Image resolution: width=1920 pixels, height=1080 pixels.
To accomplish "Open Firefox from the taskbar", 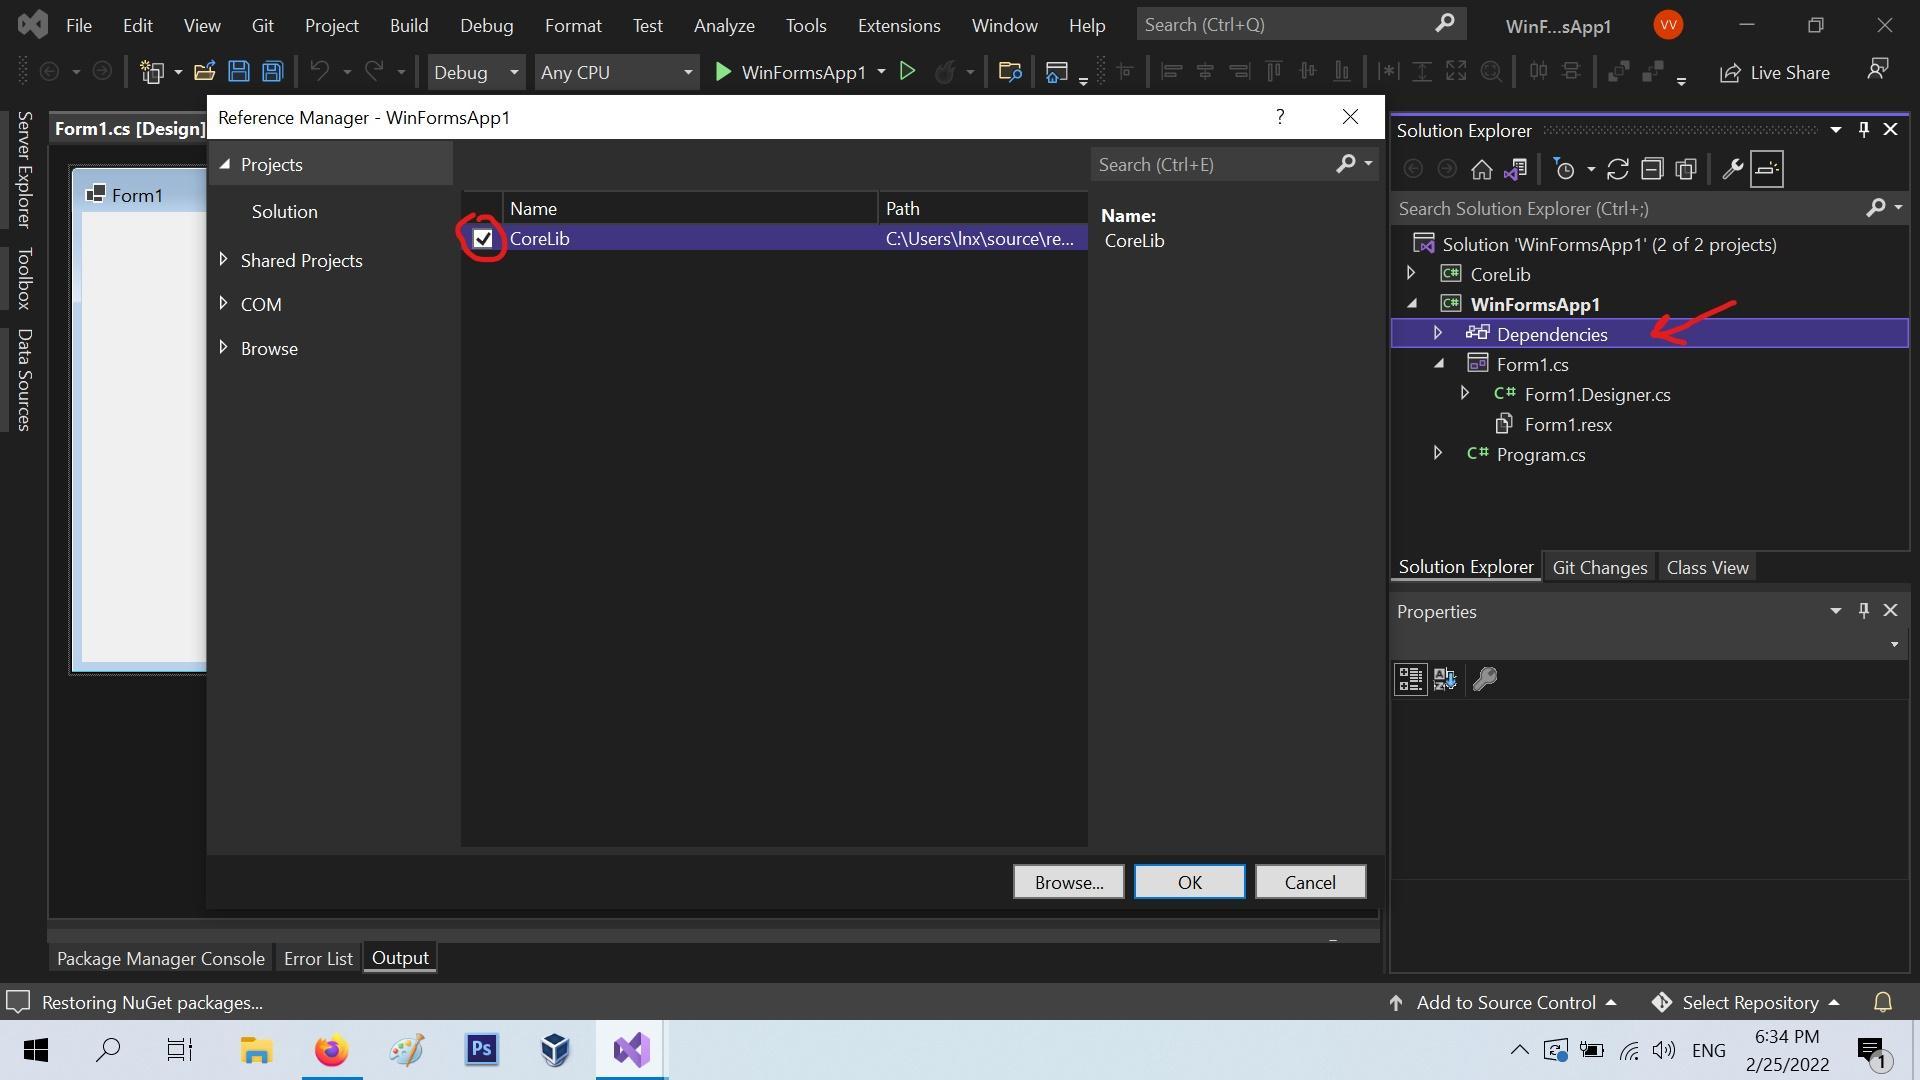I will (x=331, y=1050).
